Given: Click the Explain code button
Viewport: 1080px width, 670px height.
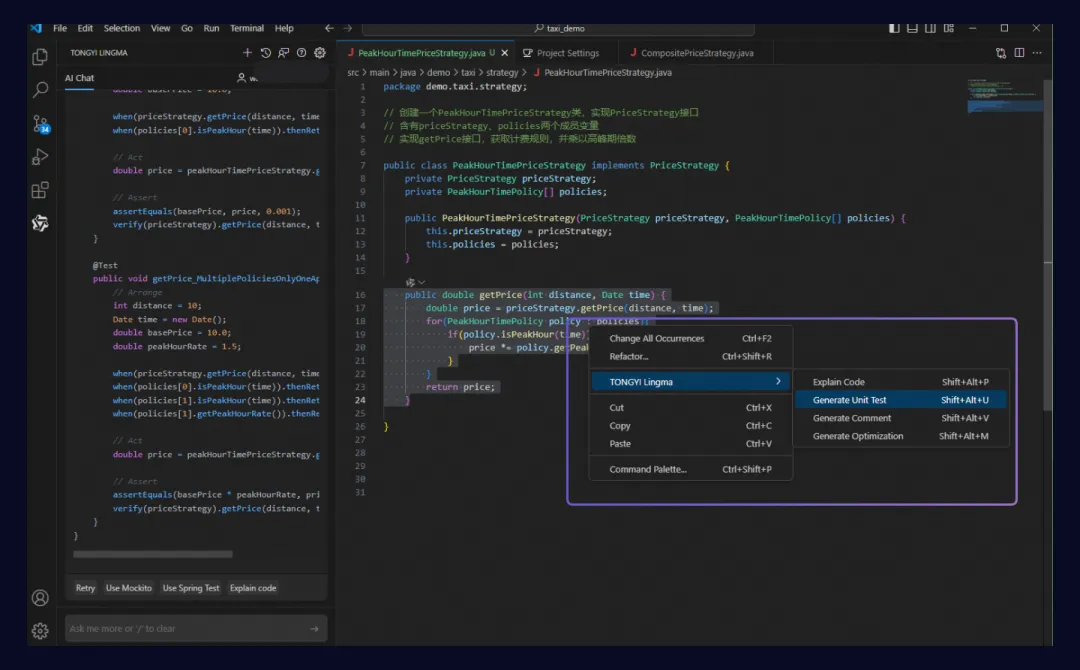Looking at the screenshot, I should tap(253, 588).
